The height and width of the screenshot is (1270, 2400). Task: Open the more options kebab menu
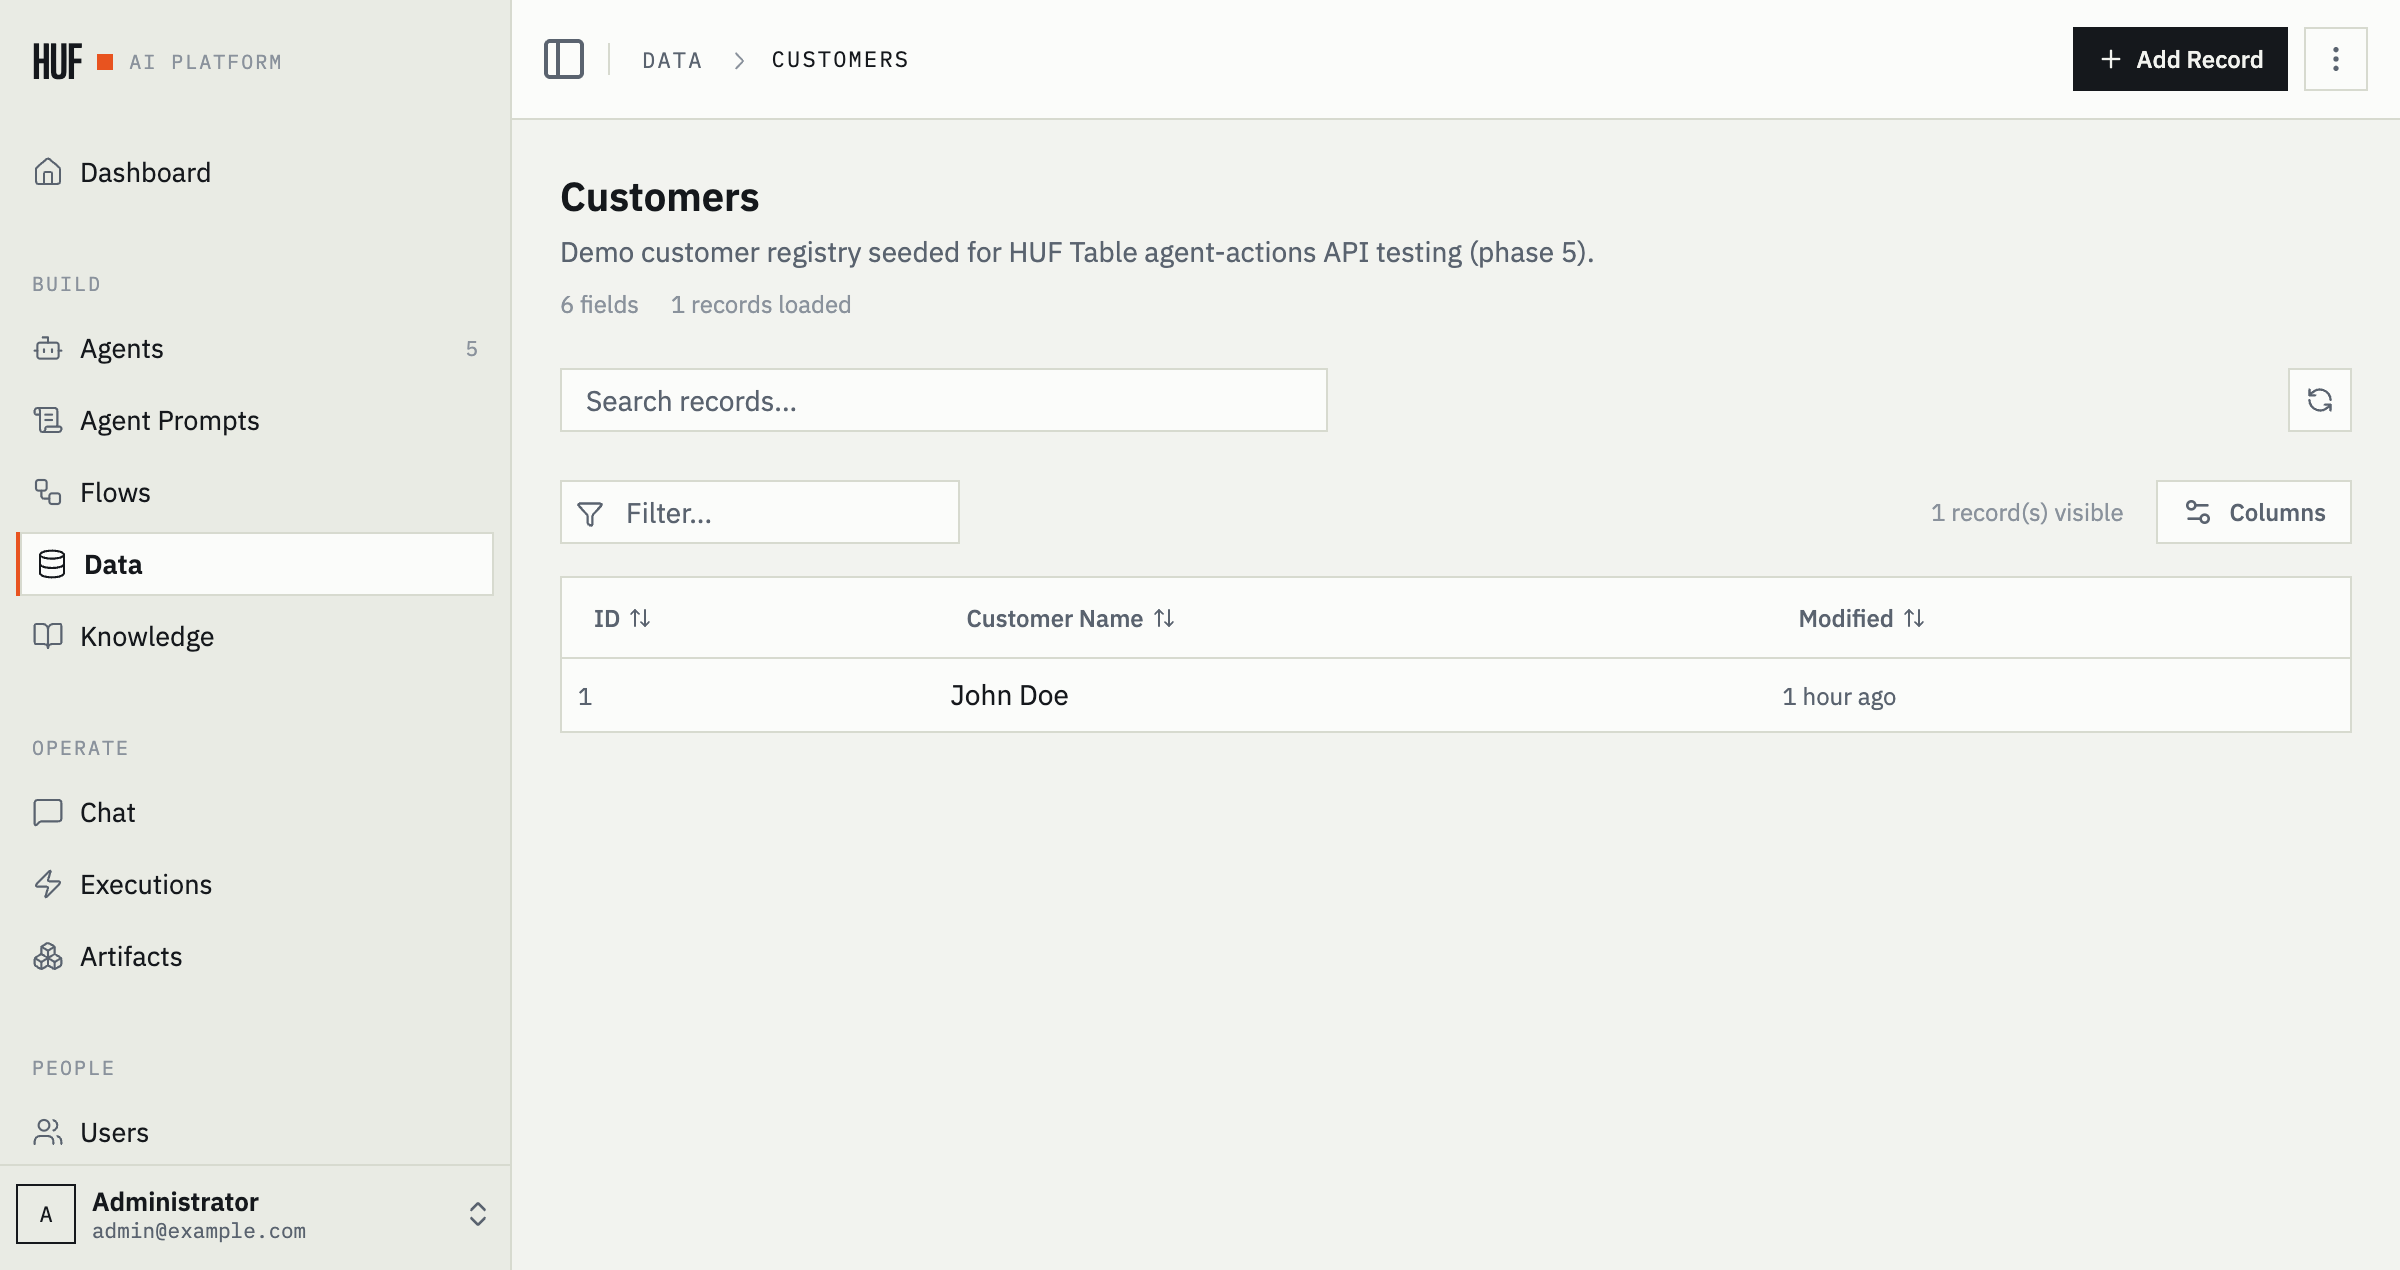click(x=2336, y=59)
